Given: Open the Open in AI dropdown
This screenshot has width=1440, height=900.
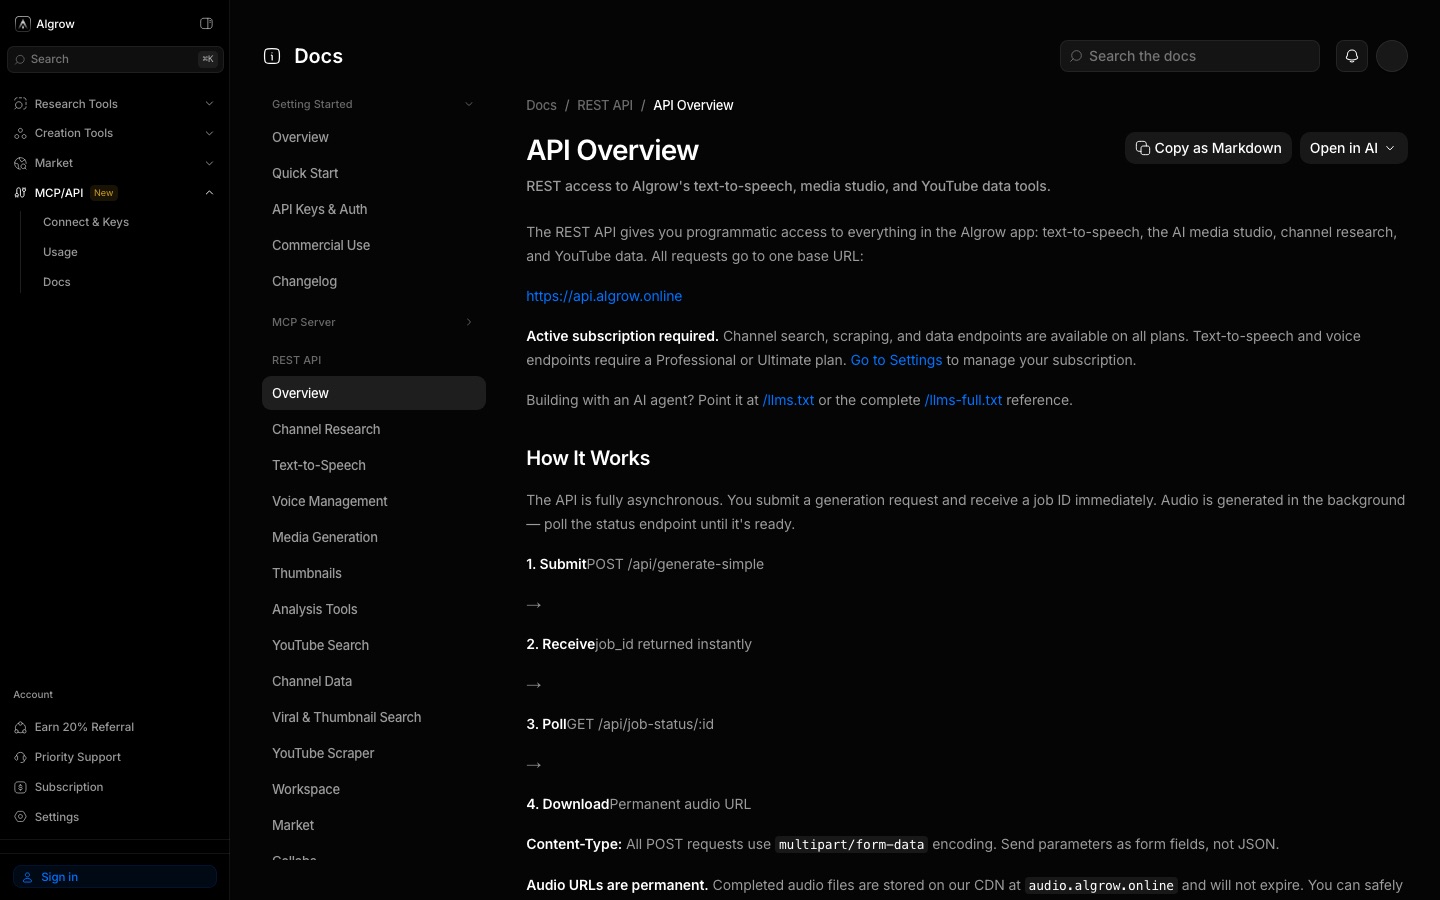Looking at the screenshot, I should (1353, 148).
